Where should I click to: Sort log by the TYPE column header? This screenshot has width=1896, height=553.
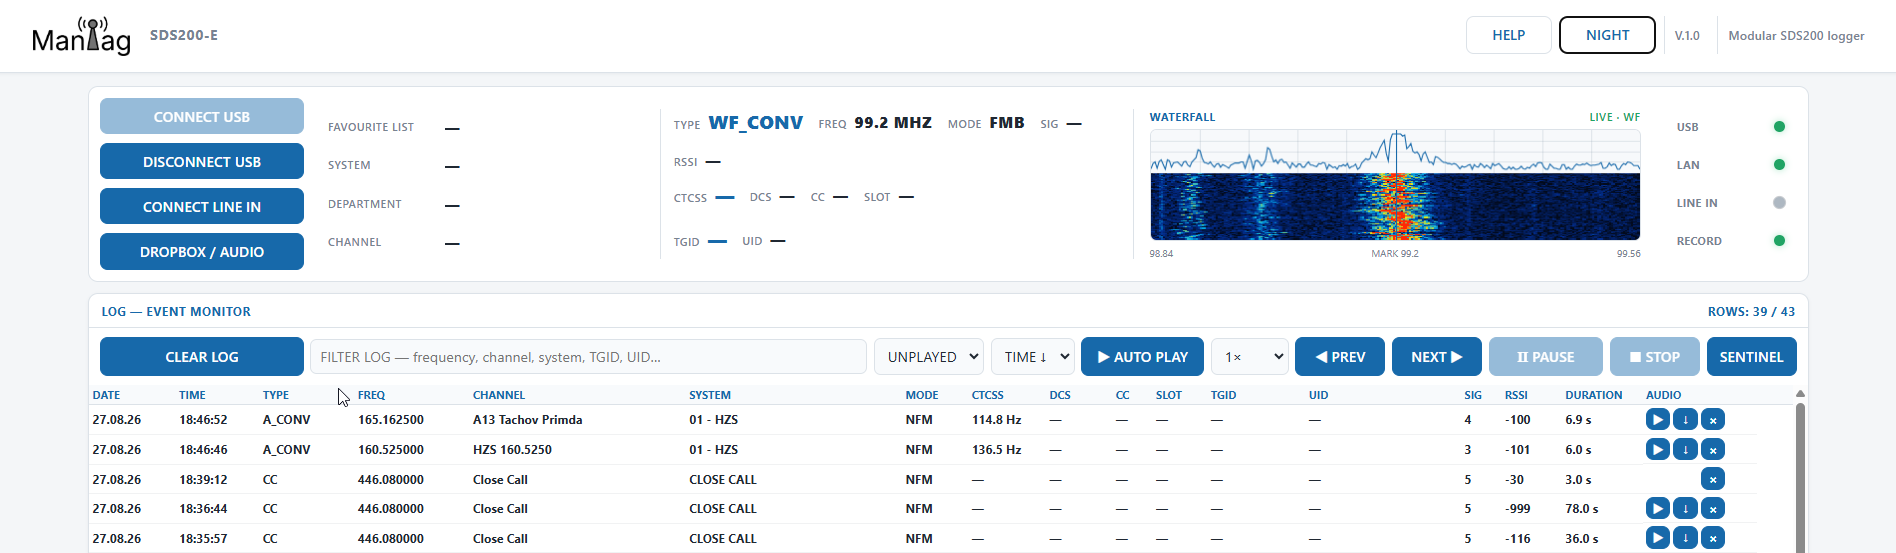coord(276,395)
